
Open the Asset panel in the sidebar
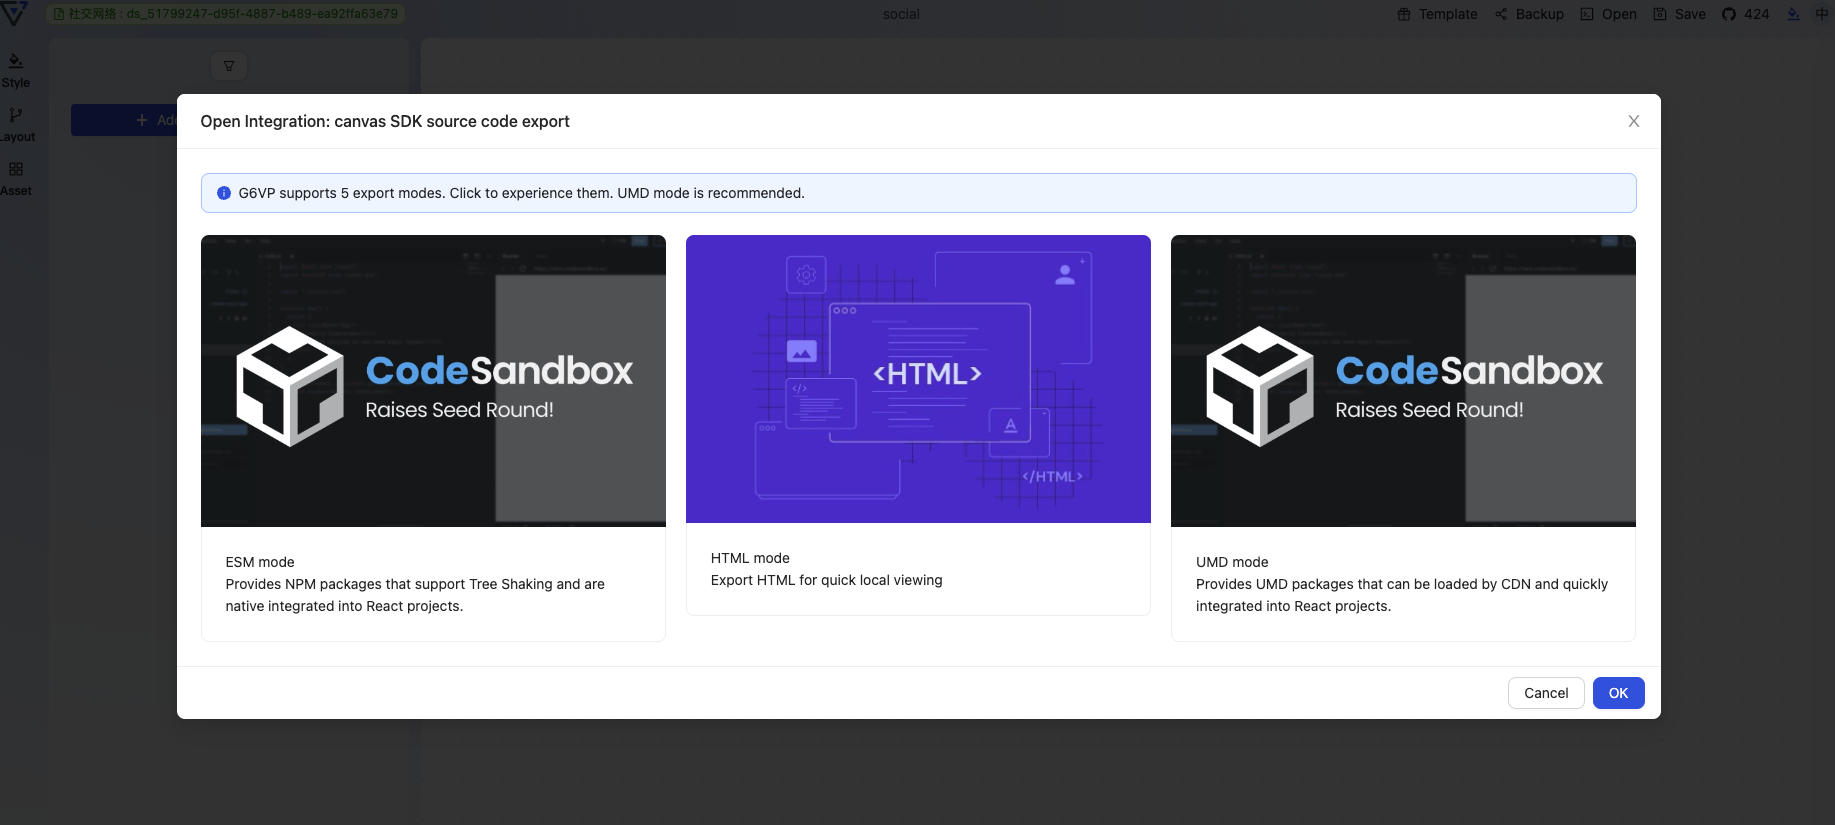coord(16,179)
